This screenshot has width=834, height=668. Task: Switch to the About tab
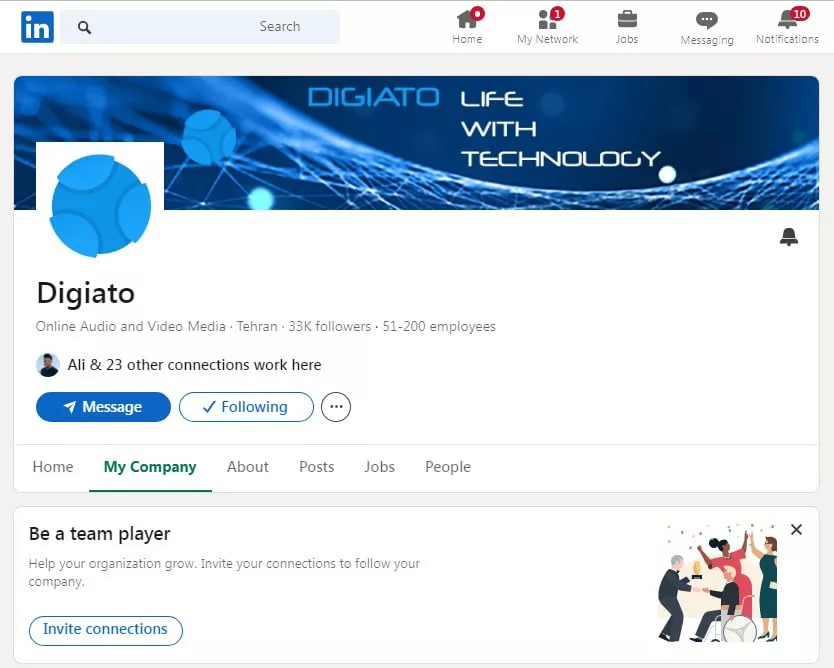click(248, 467)
